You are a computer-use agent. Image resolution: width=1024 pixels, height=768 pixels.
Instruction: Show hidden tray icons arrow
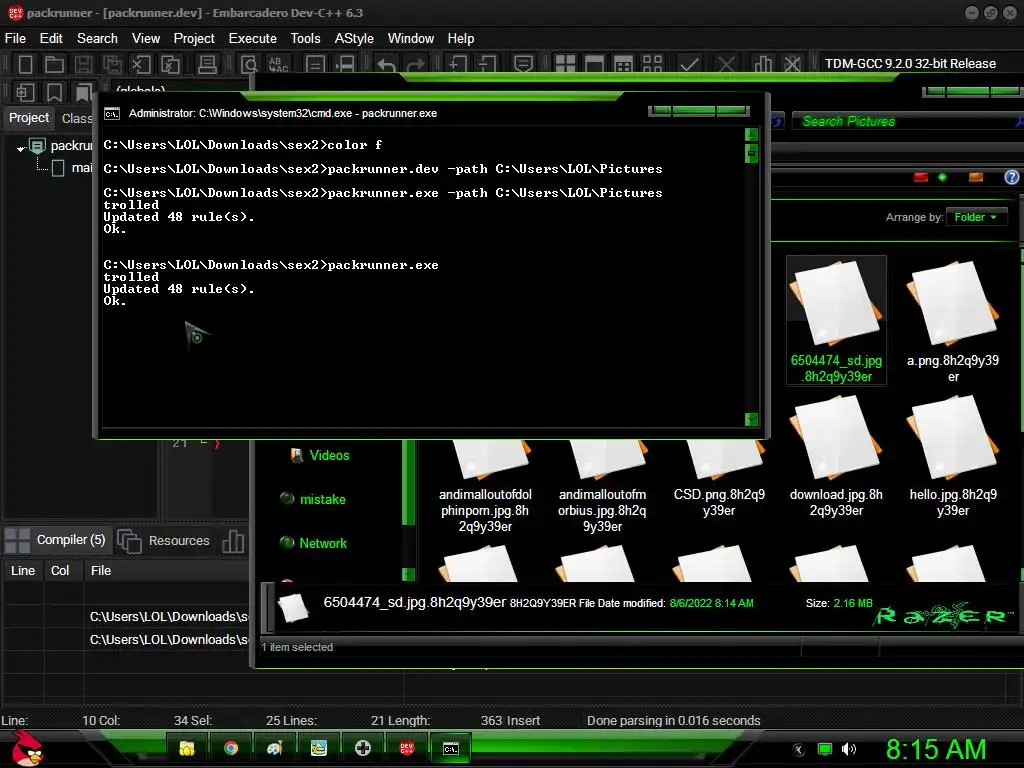click(799, 750)
